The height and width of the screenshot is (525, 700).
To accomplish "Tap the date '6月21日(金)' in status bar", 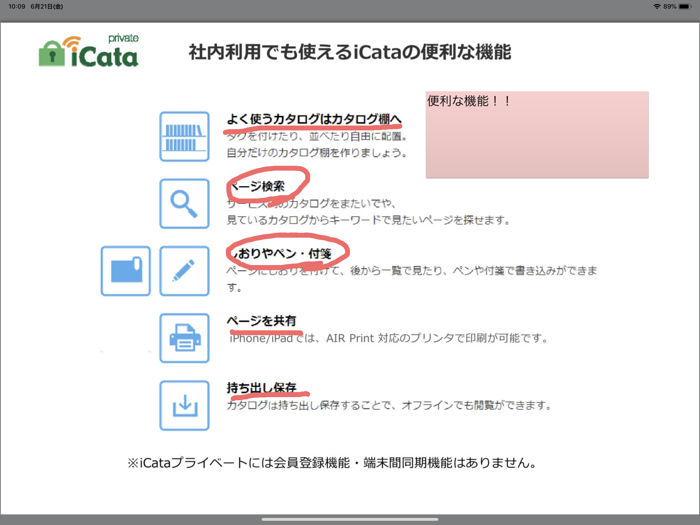I will coord(47,6).
